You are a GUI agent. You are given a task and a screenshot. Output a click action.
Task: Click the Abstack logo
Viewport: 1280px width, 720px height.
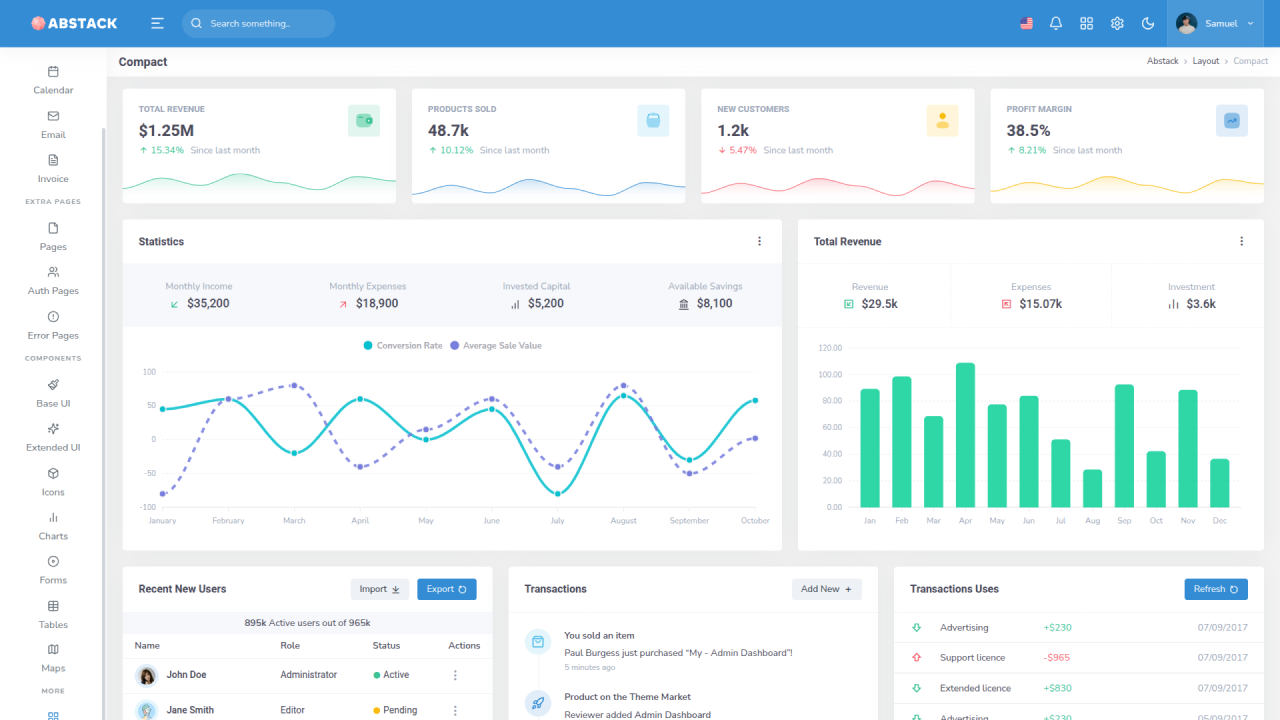click(x=74, y=23)
